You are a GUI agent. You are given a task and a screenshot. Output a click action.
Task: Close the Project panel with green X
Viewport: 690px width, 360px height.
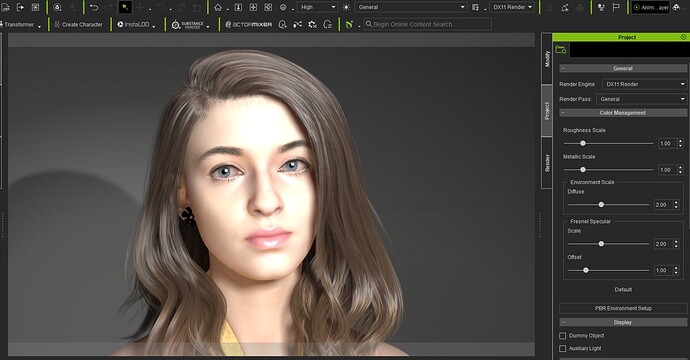point(684,37)
